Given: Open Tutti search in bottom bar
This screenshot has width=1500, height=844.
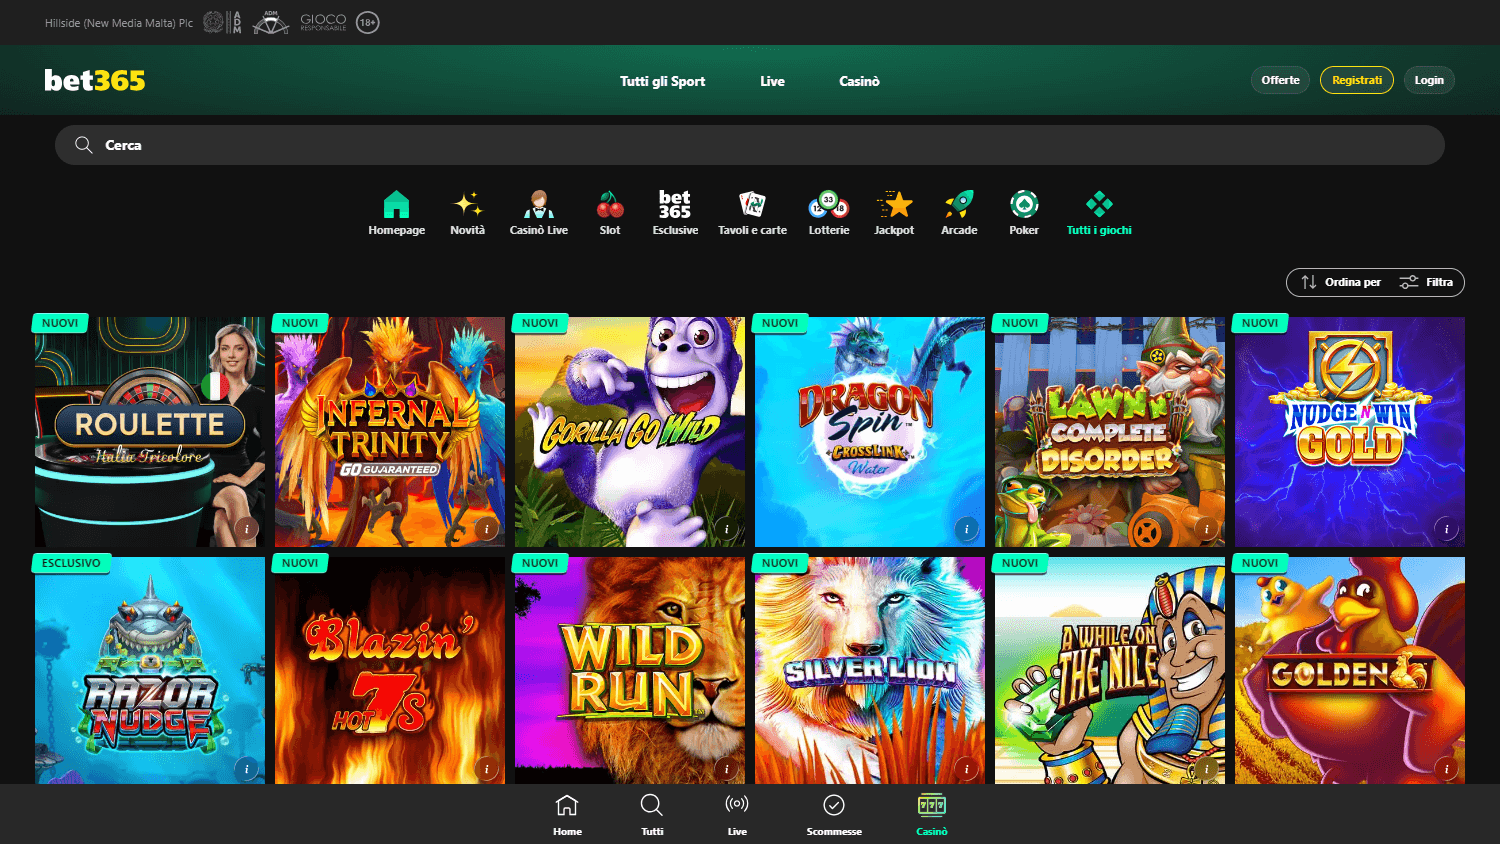Looking at the screenshot, I should point(652,815).
